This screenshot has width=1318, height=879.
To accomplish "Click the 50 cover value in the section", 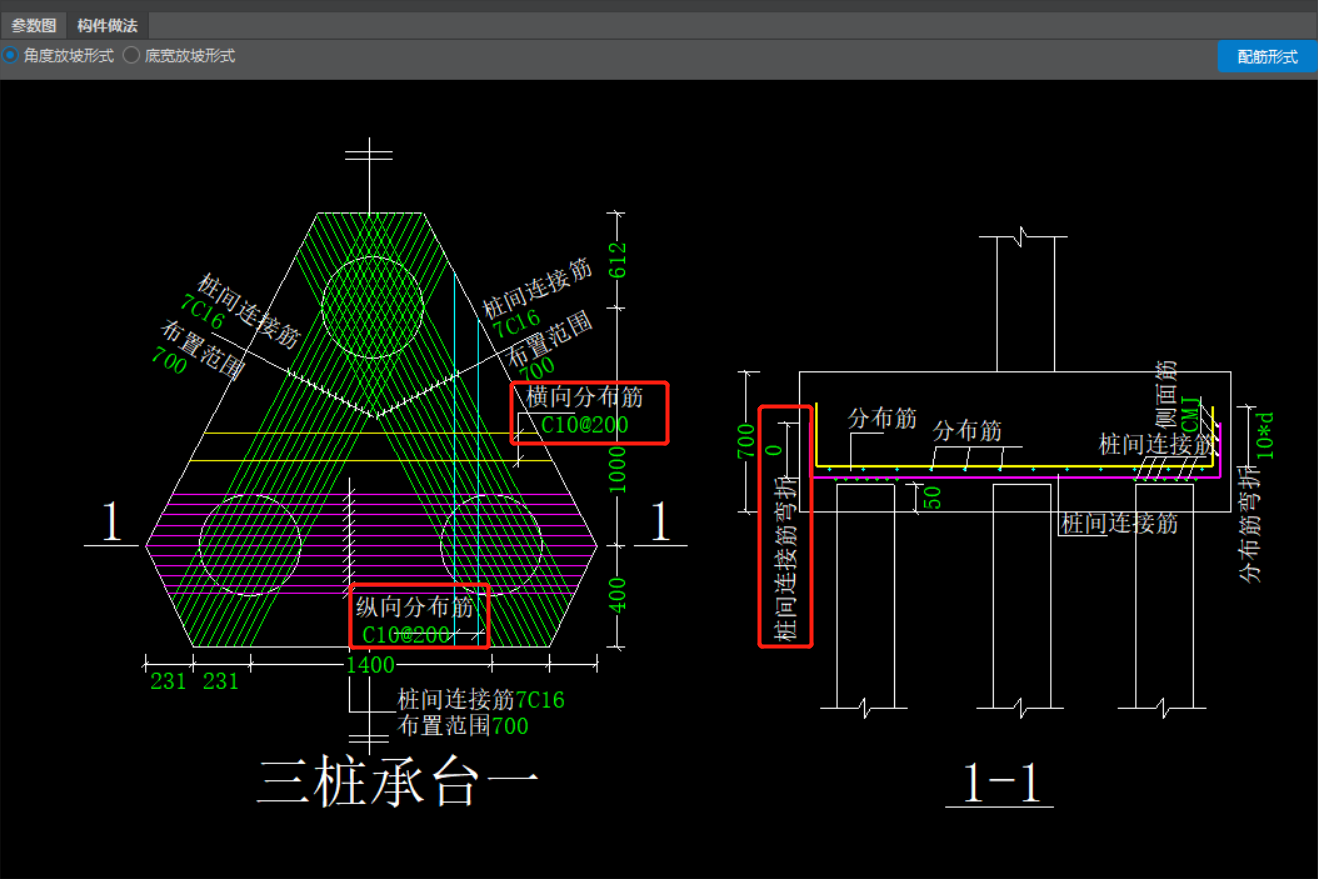I will (932, 497).
